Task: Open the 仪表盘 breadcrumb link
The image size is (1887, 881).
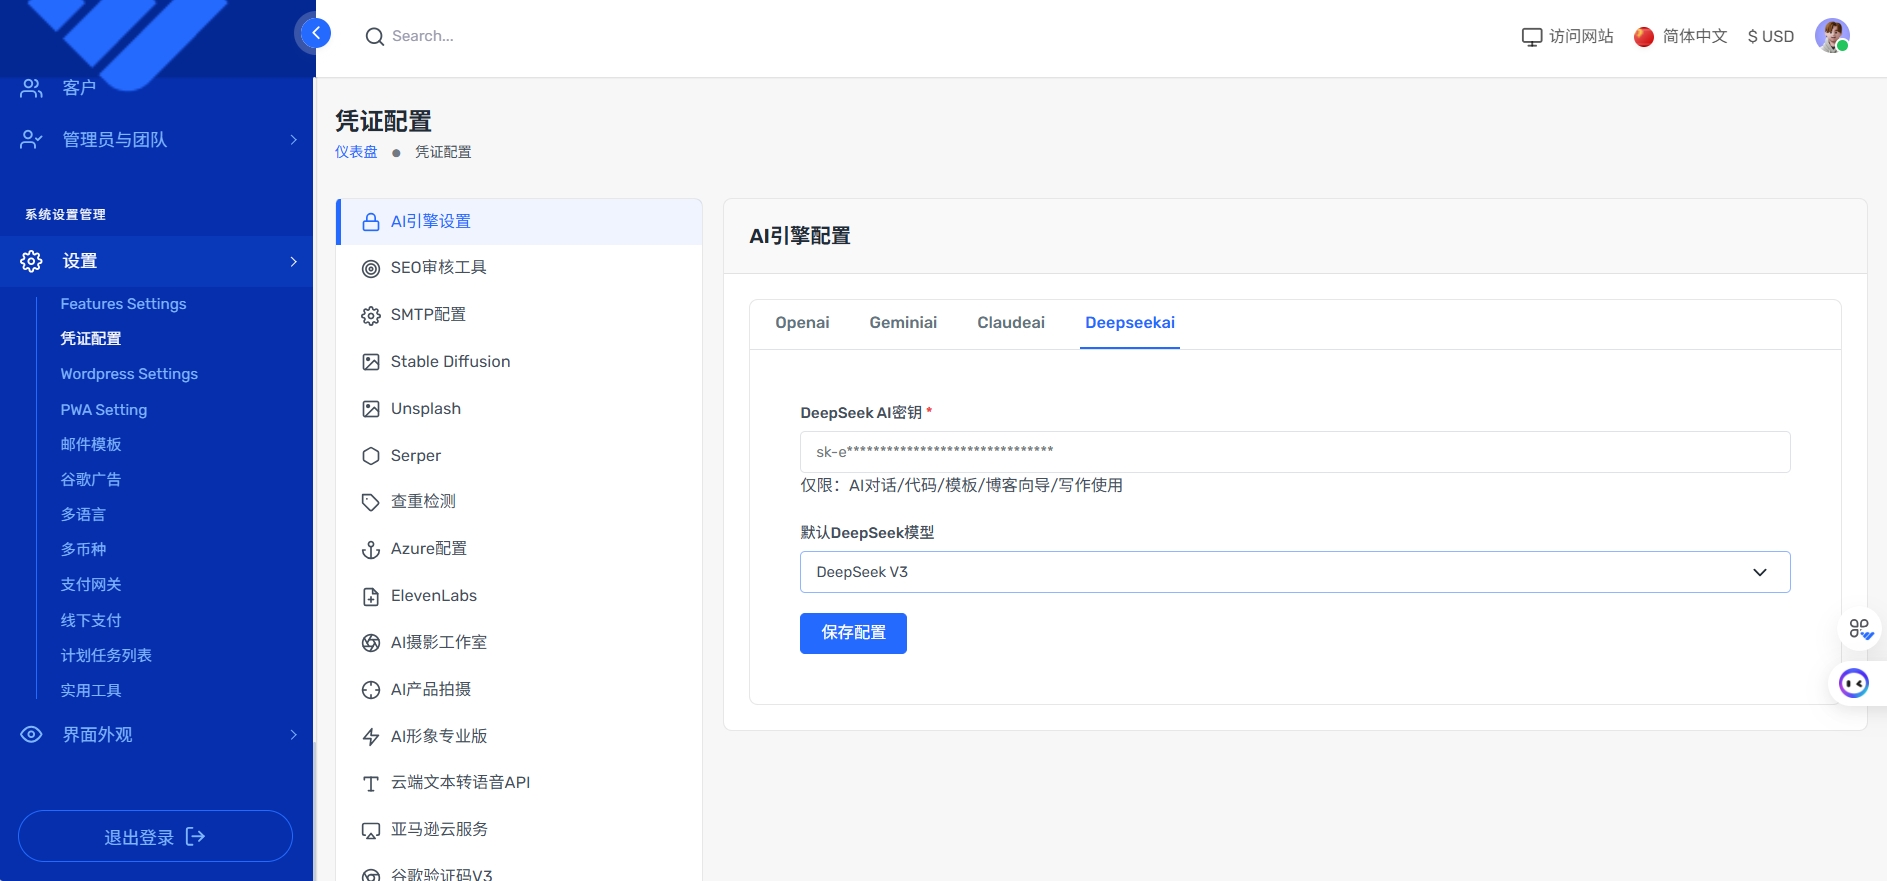Action: (356, 152)
